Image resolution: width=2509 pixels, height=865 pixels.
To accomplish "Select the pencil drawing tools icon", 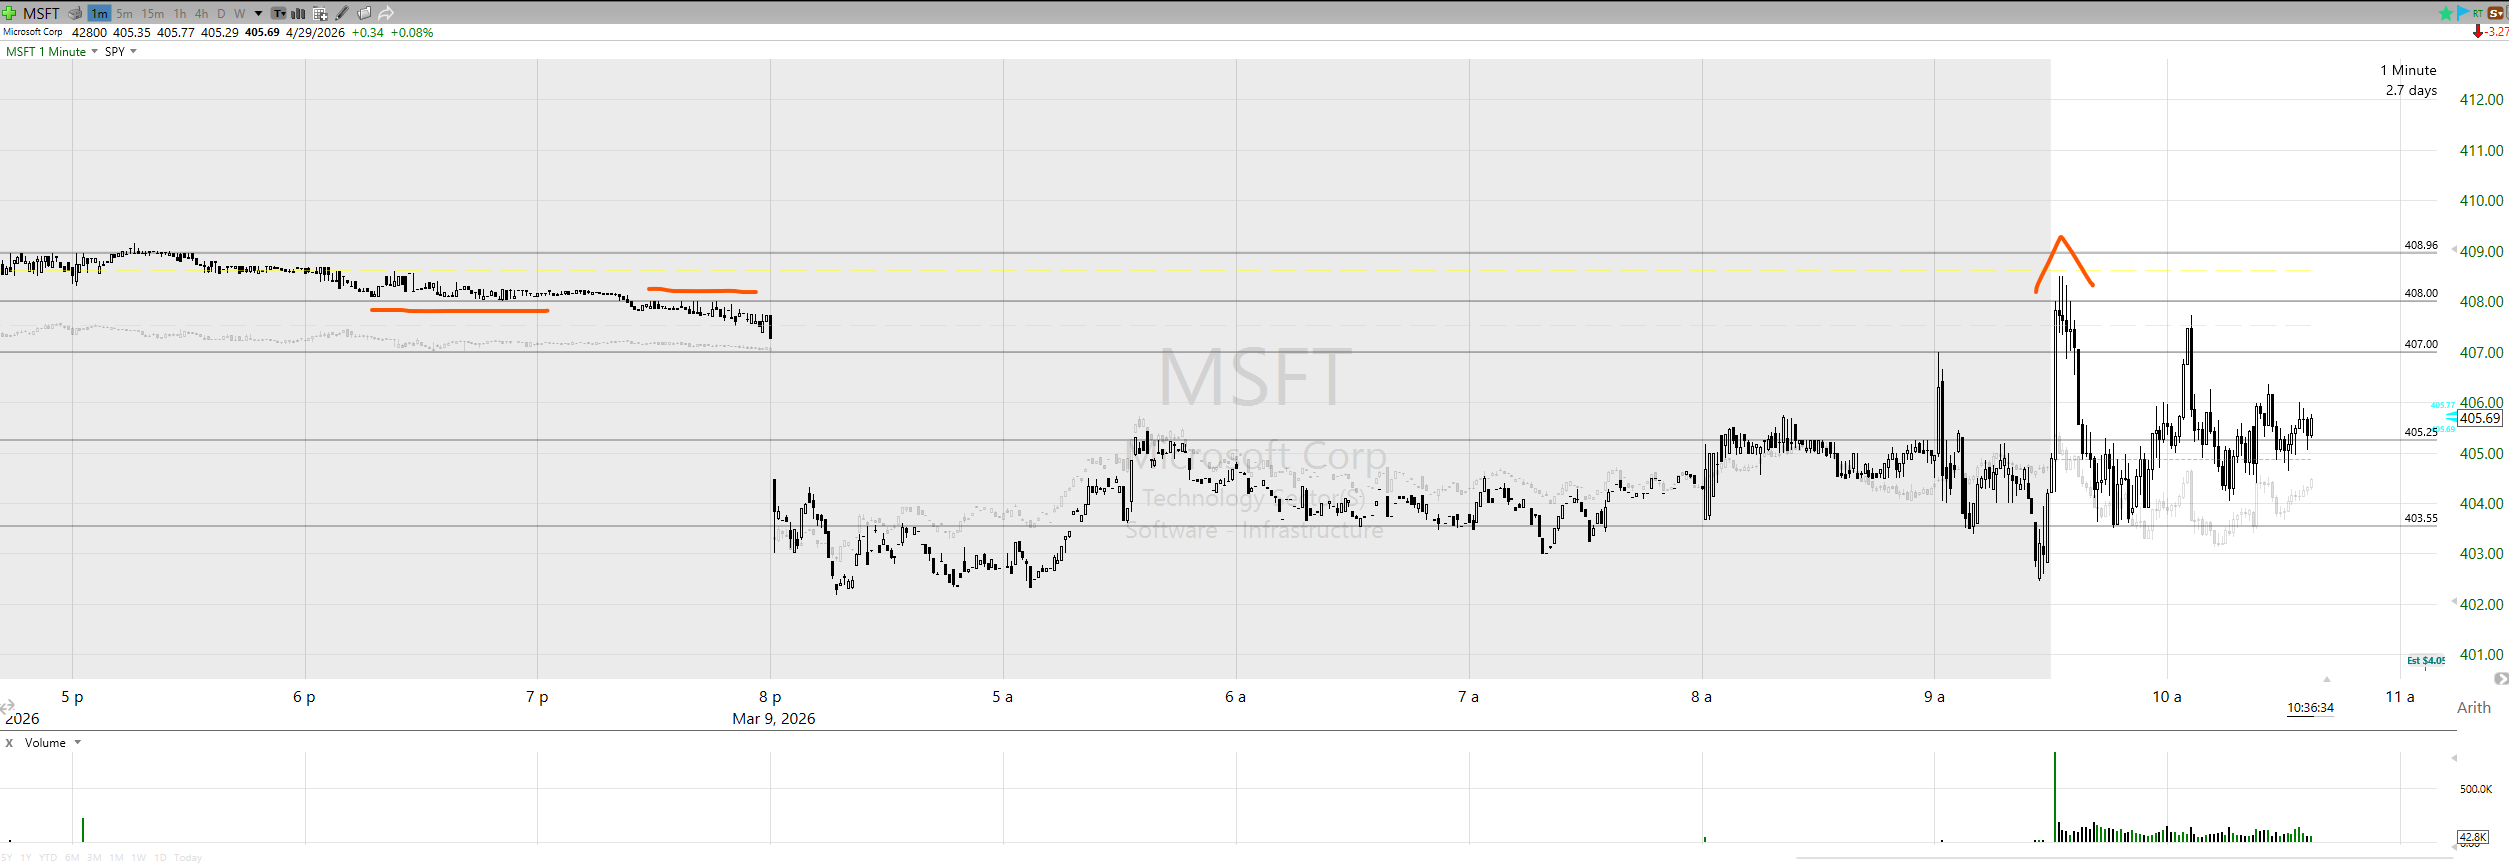I will coord(342,13).
